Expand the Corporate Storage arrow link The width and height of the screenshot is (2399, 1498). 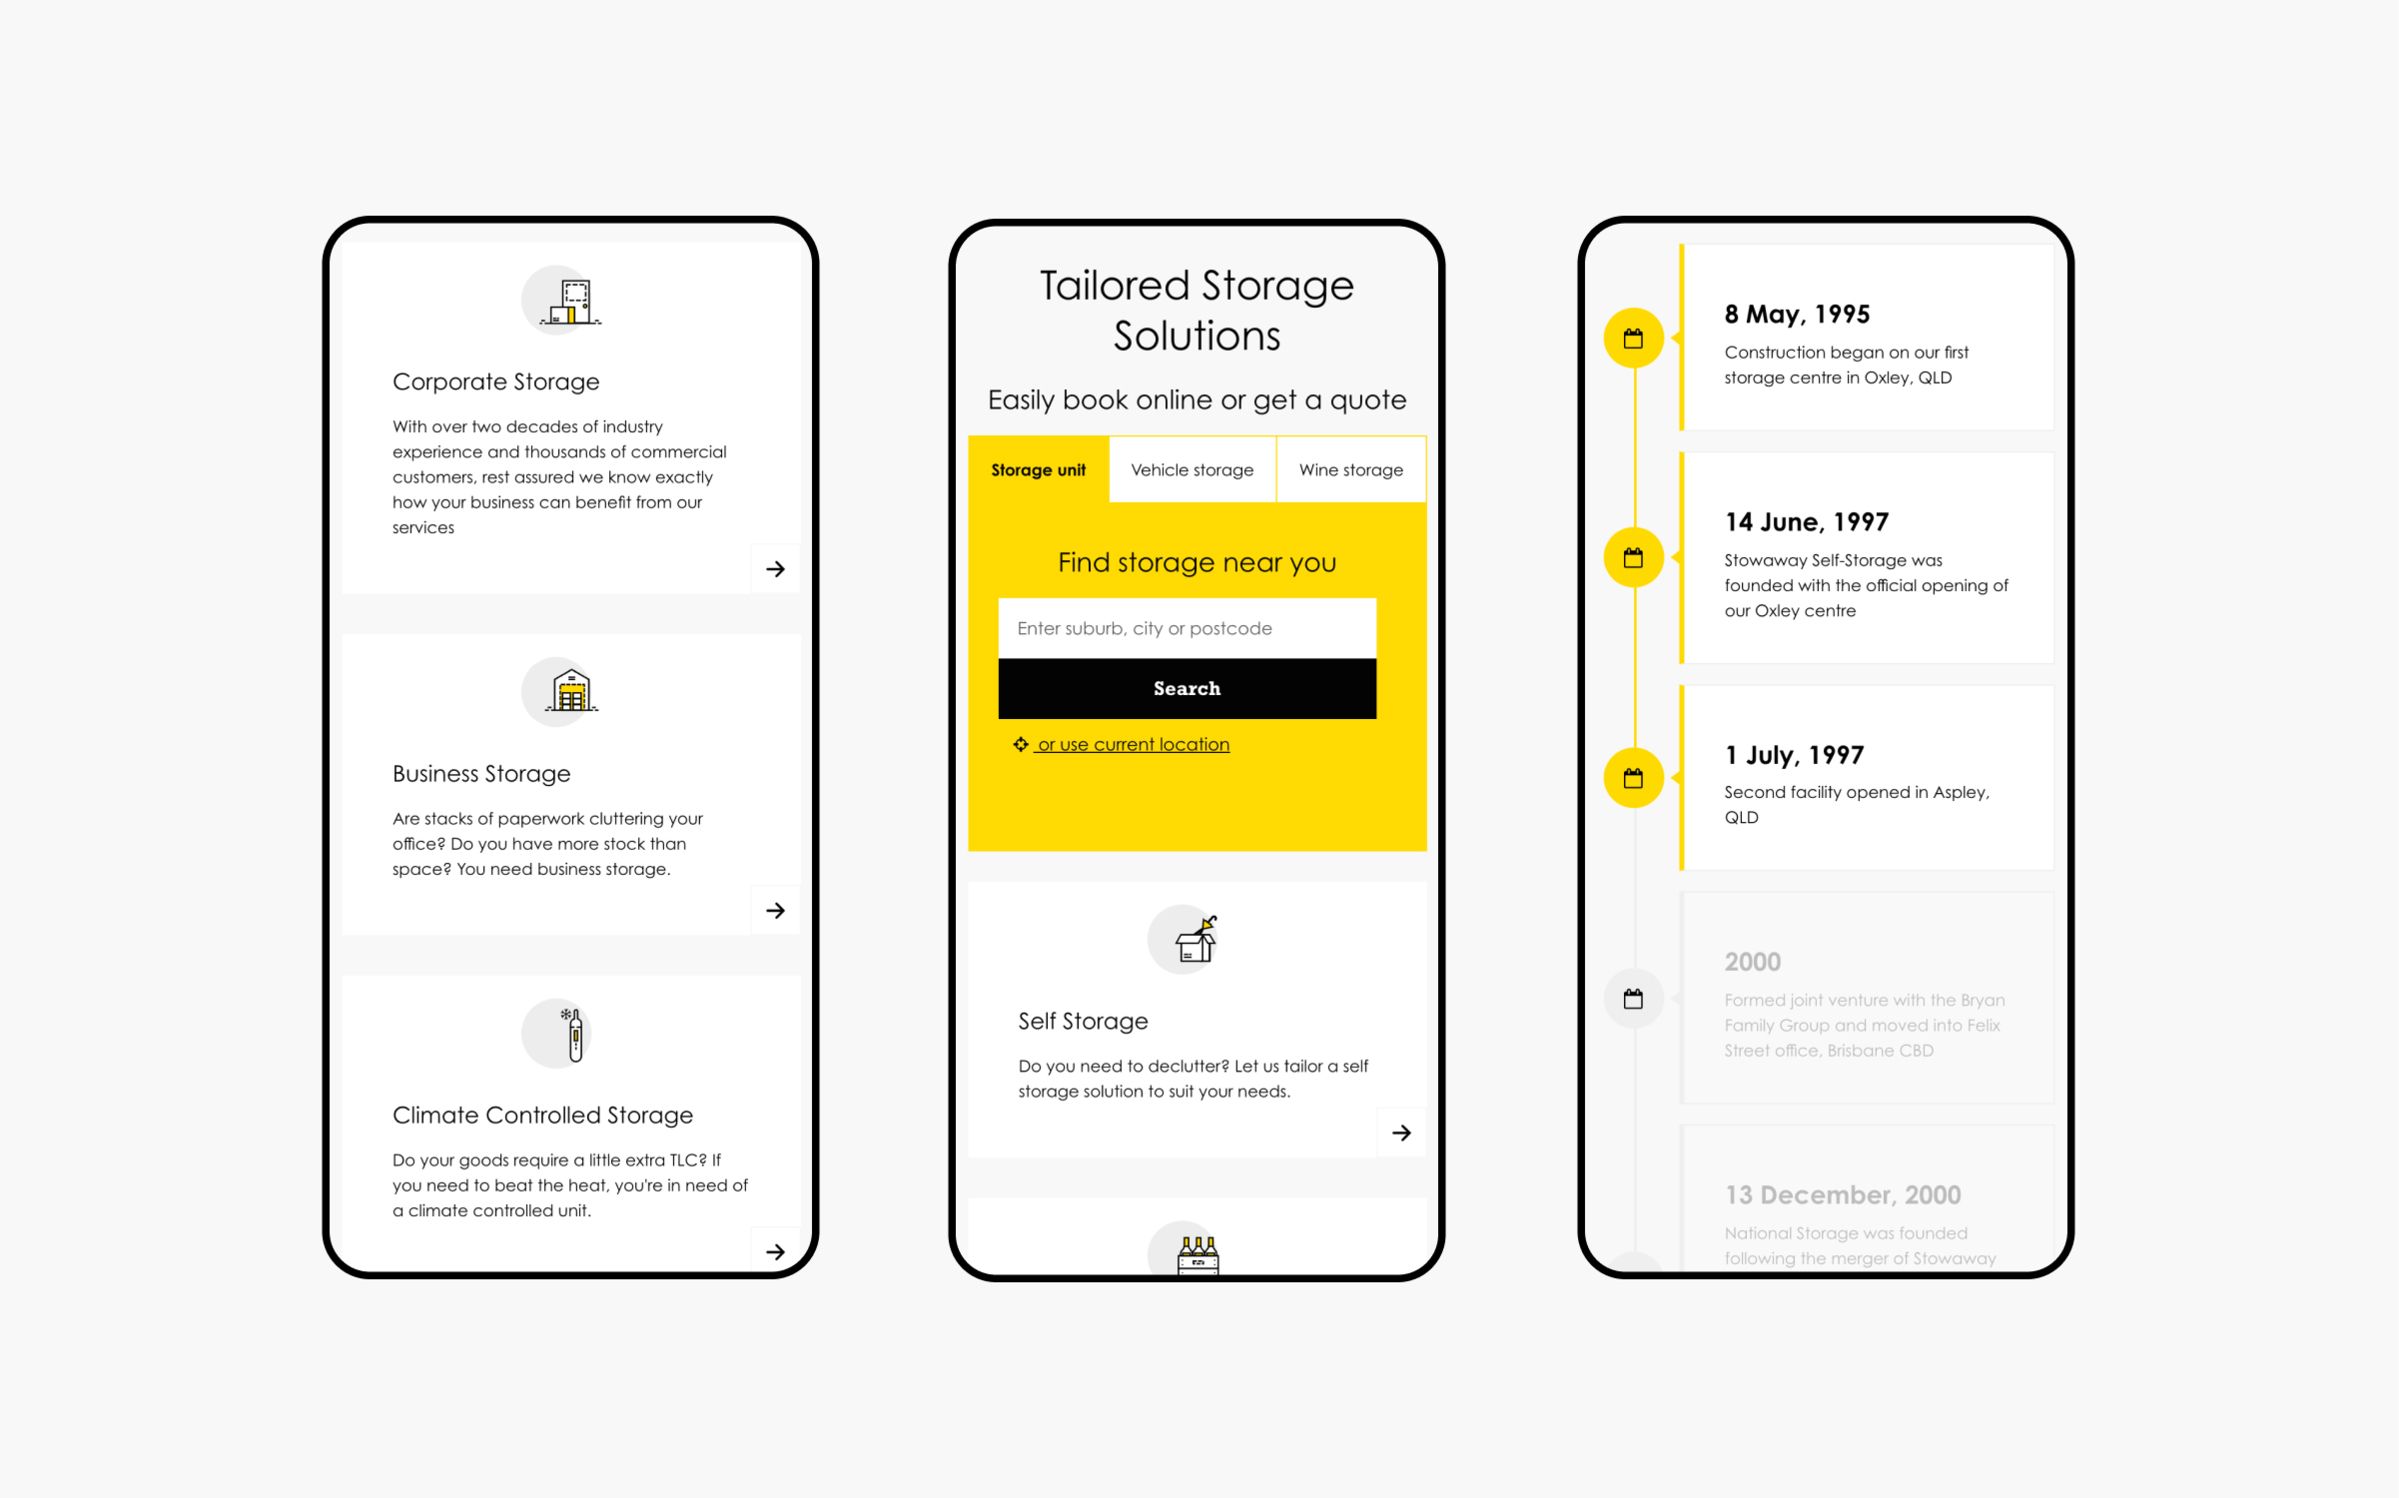tap(773, 571)
